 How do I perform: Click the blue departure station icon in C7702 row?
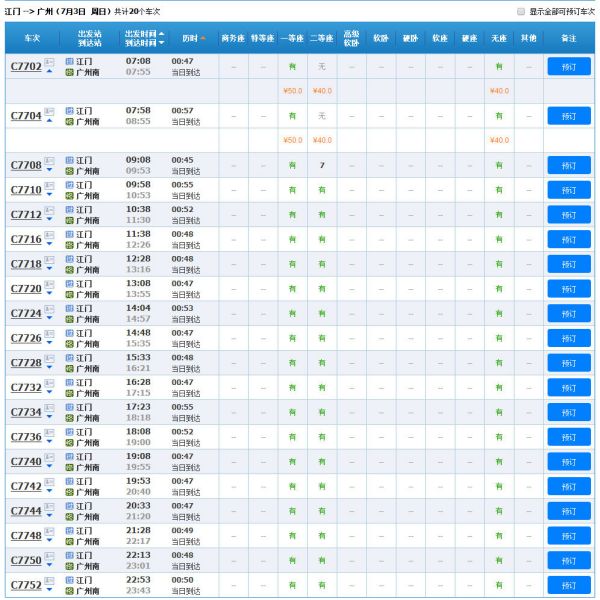69,61
